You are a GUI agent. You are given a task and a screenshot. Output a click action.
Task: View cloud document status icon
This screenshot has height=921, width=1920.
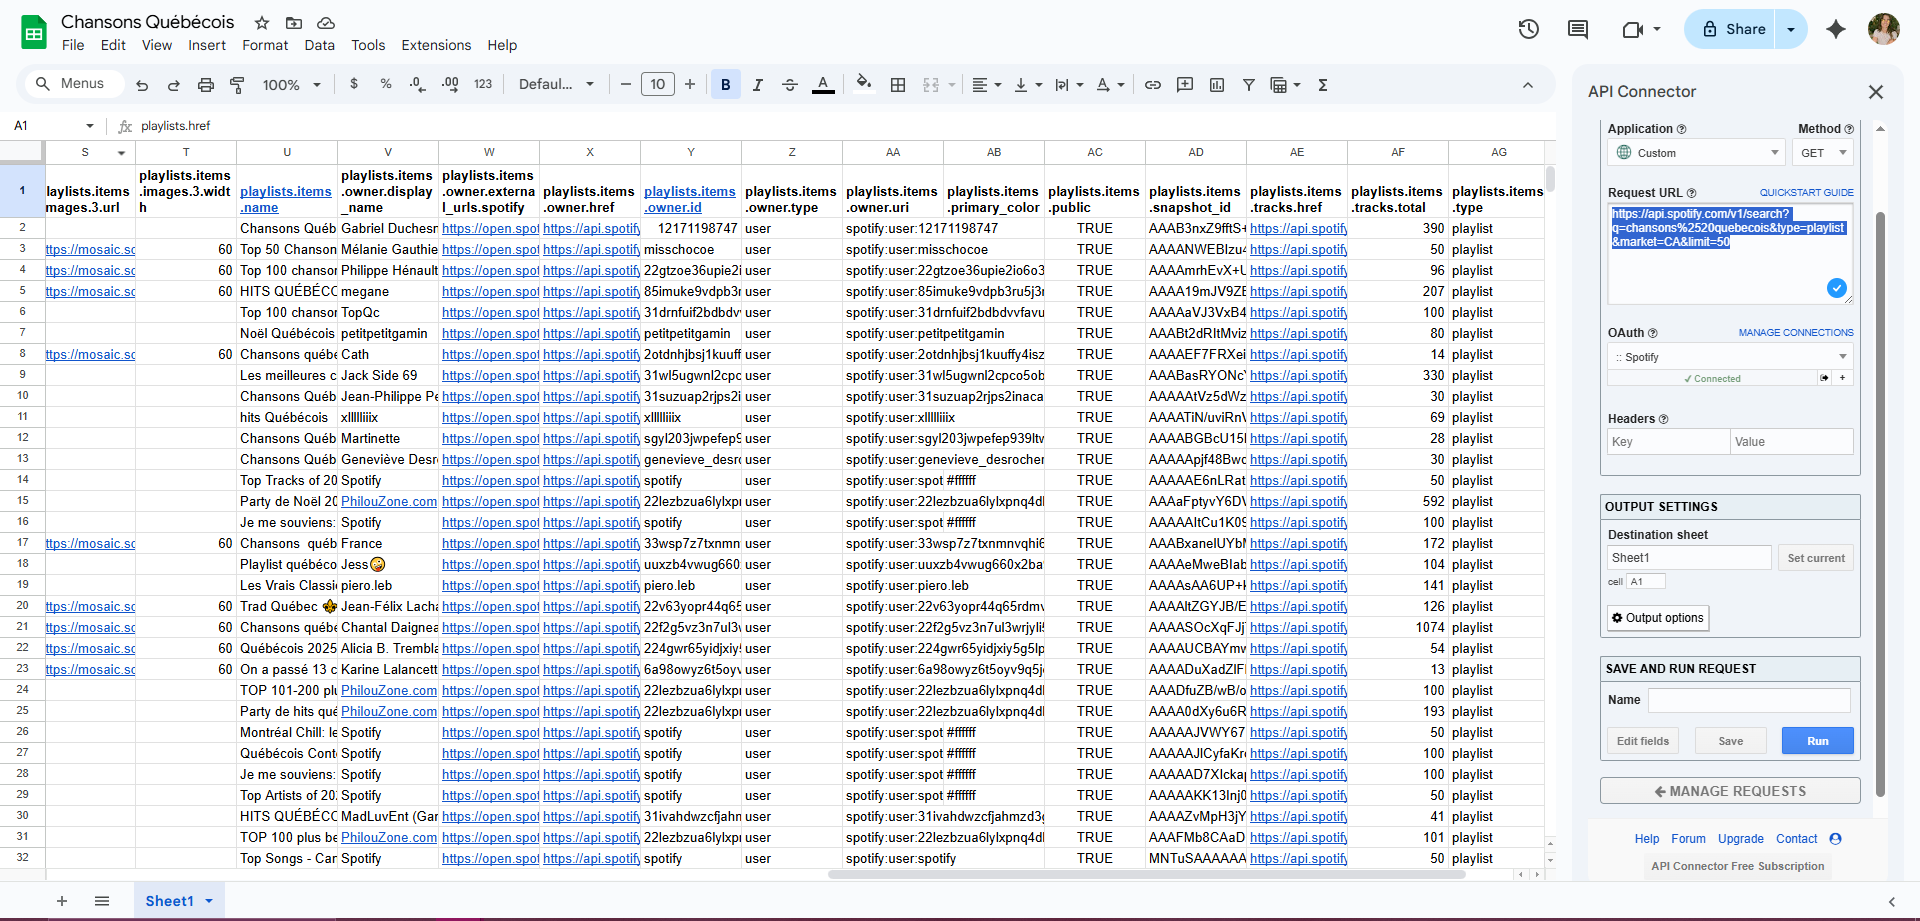[x=326, y=22]
